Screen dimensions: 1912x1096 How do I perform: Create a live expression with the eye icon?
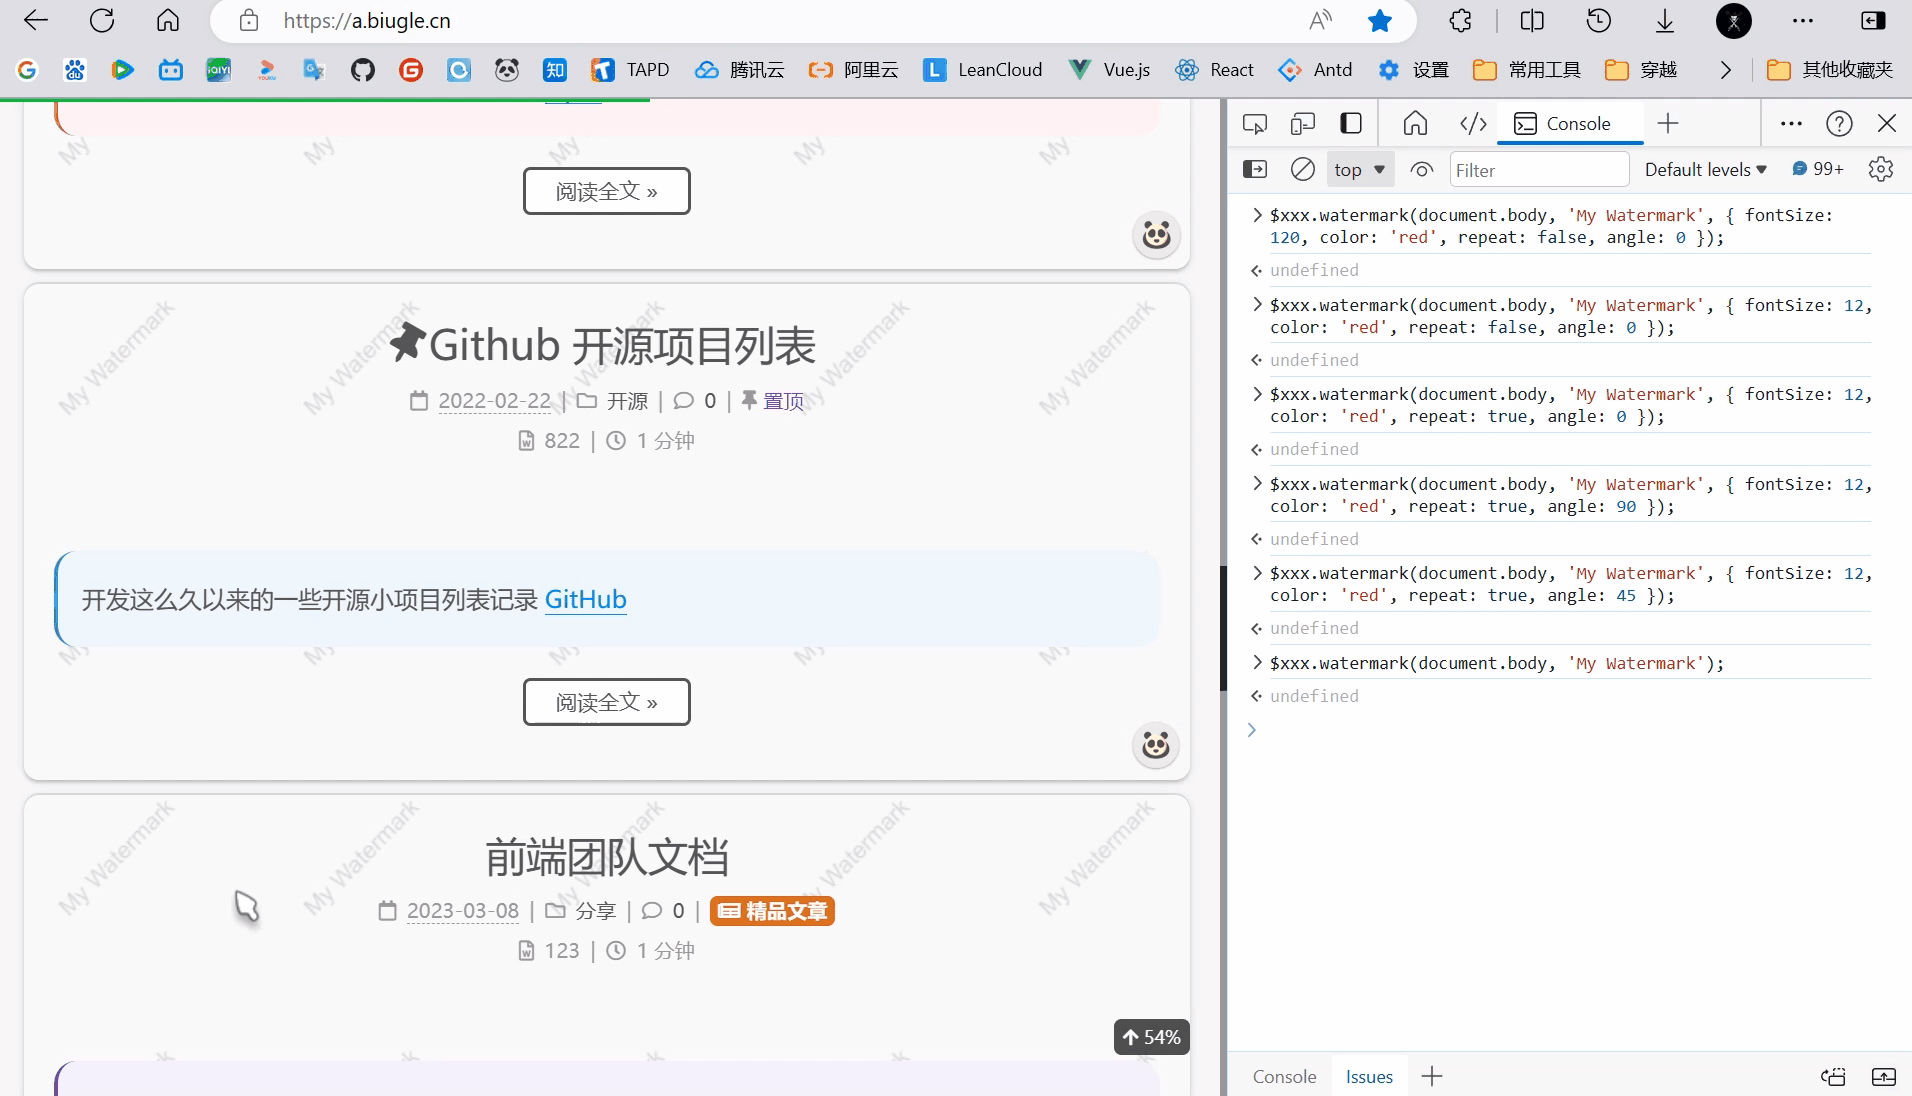pyautogui.click(x=1423, y=169)
